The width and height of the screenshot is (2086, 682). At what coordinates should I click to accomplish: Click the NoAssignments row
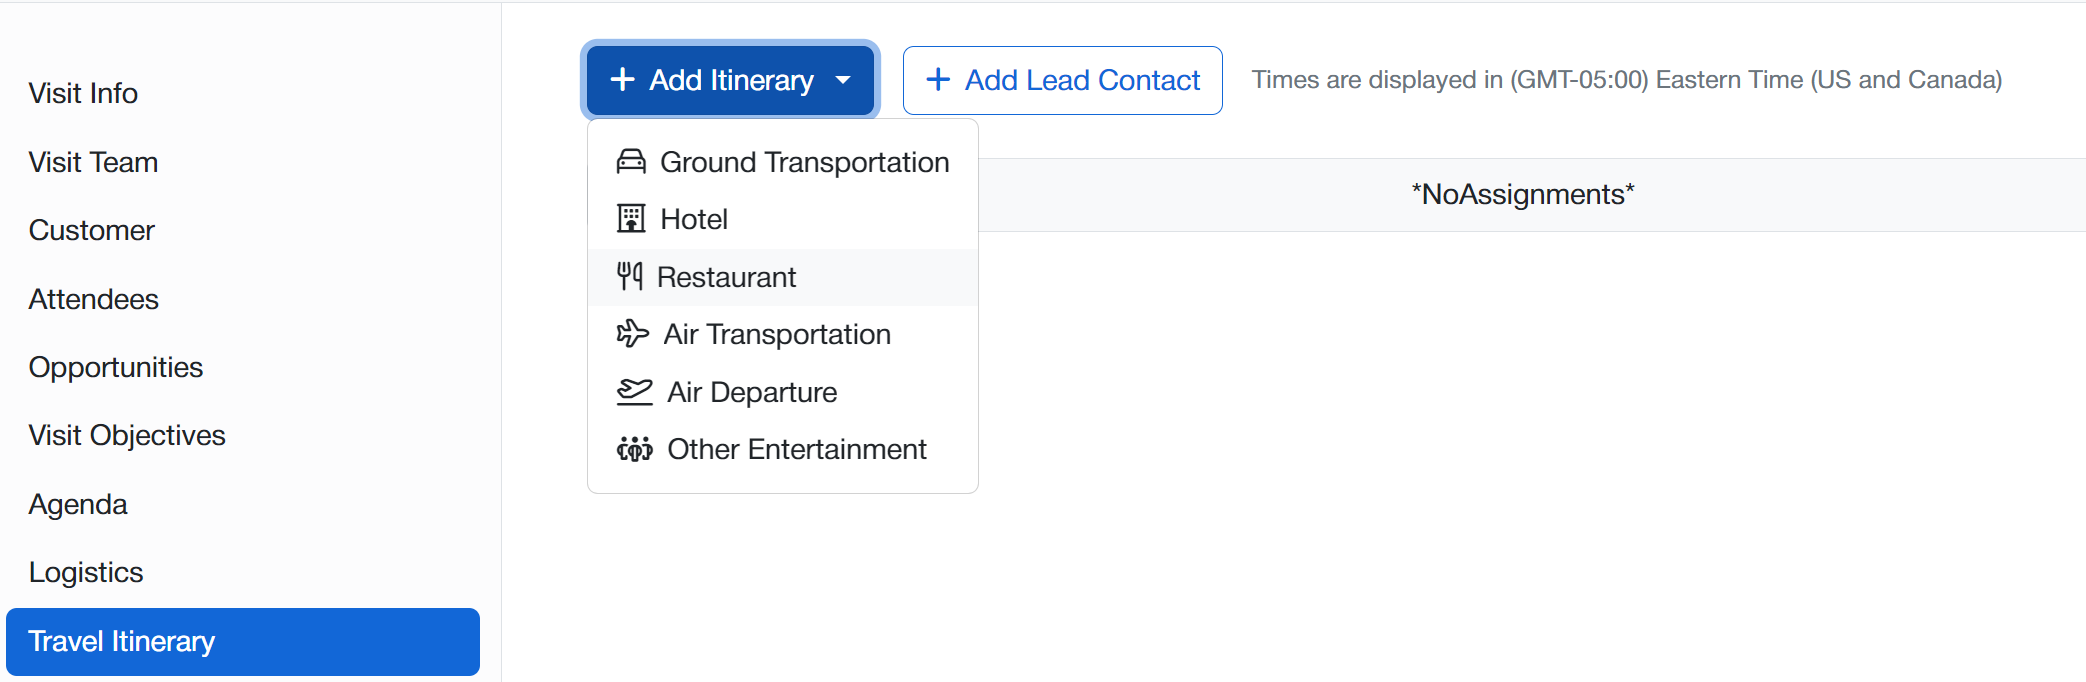[1522, 194]
